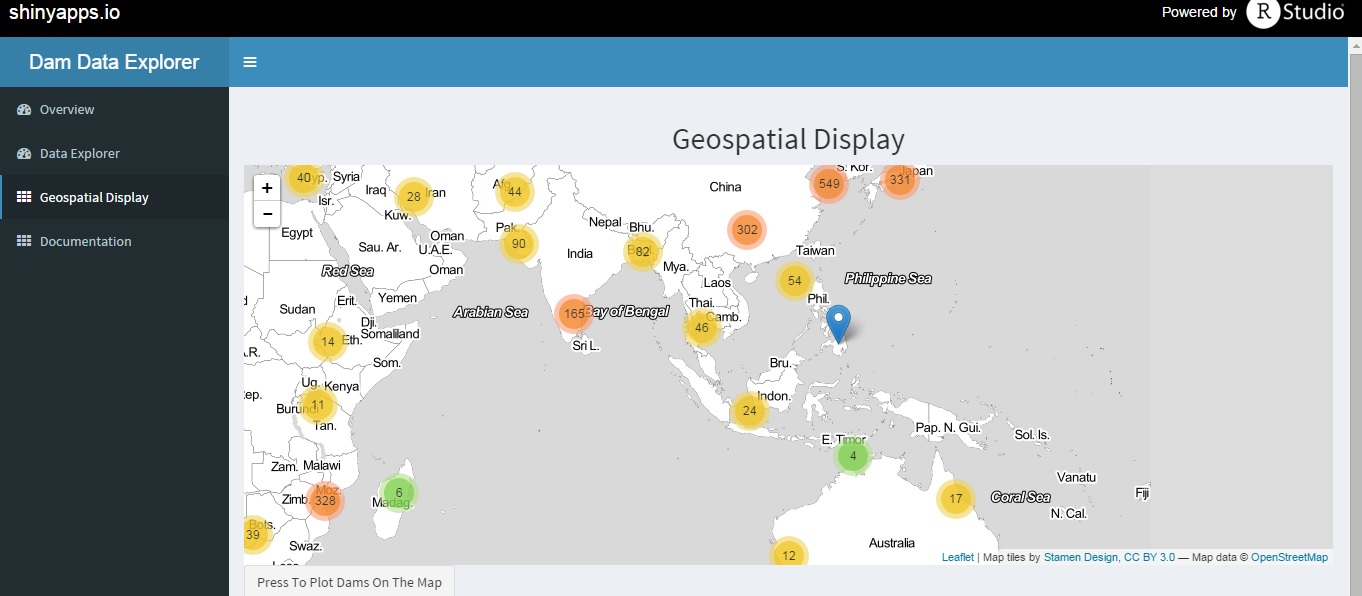Open the 17 dam cluster in northeast Australia
1362x596 pixels.
pos(955,498)
